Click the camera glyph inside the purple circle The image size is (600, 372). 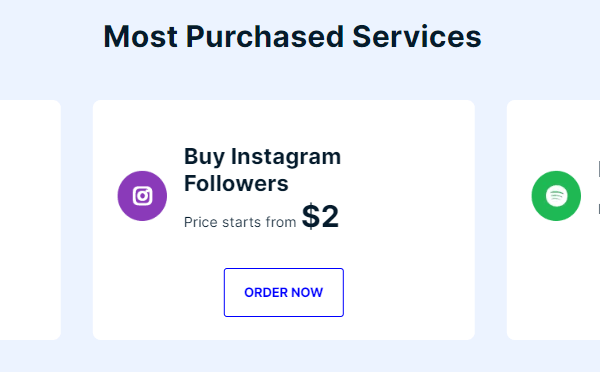click(142, 196)
